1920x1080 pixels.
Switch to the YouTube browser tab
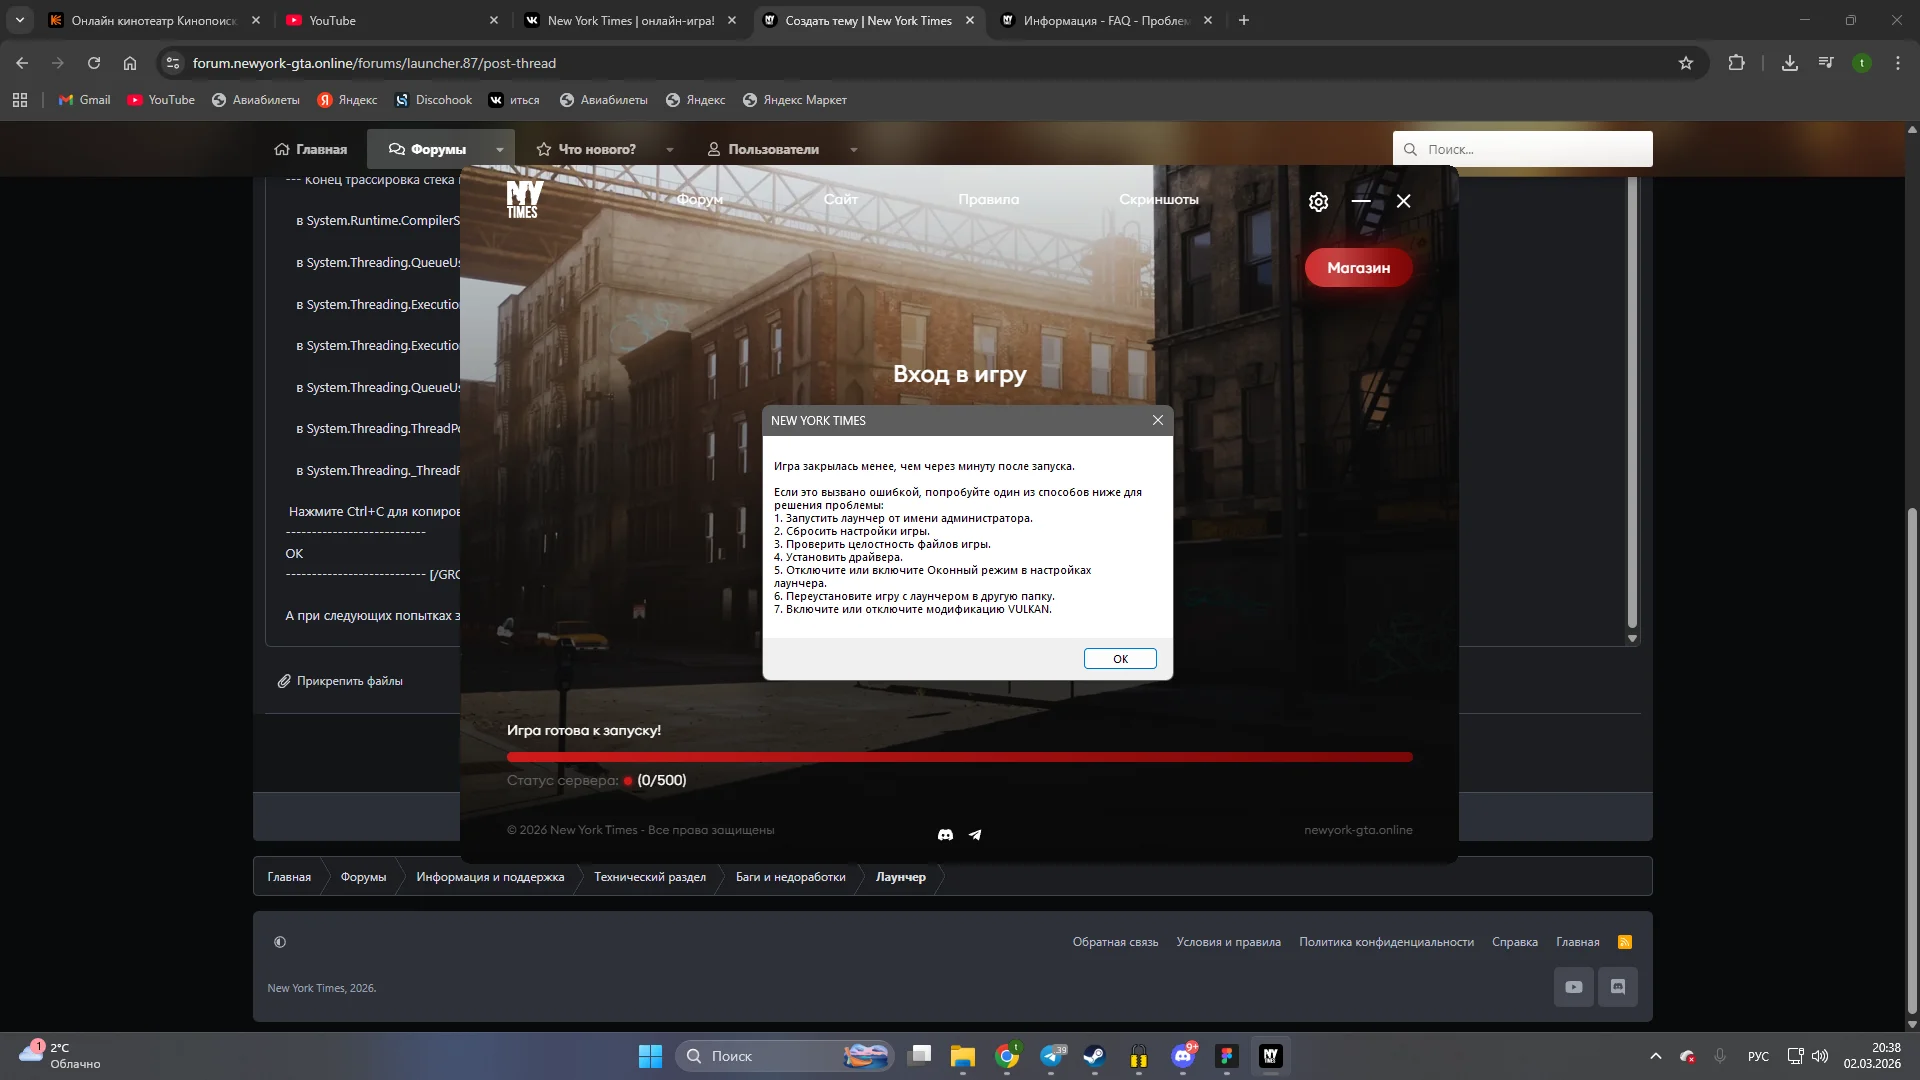pos(332,20)
